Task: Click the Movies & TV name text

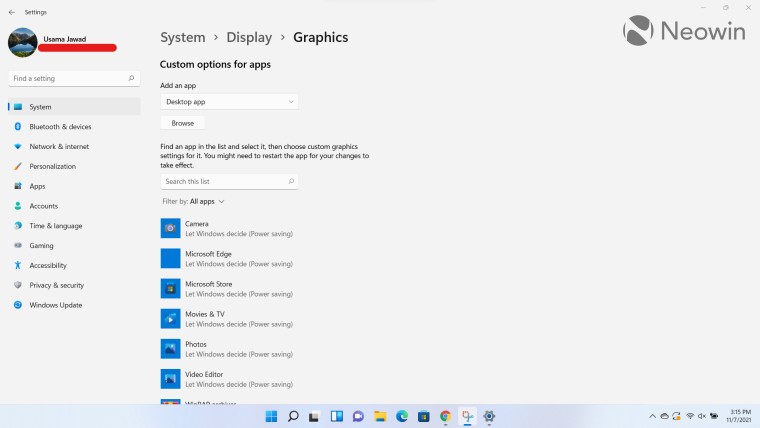Action: click(x=205, y=314)
